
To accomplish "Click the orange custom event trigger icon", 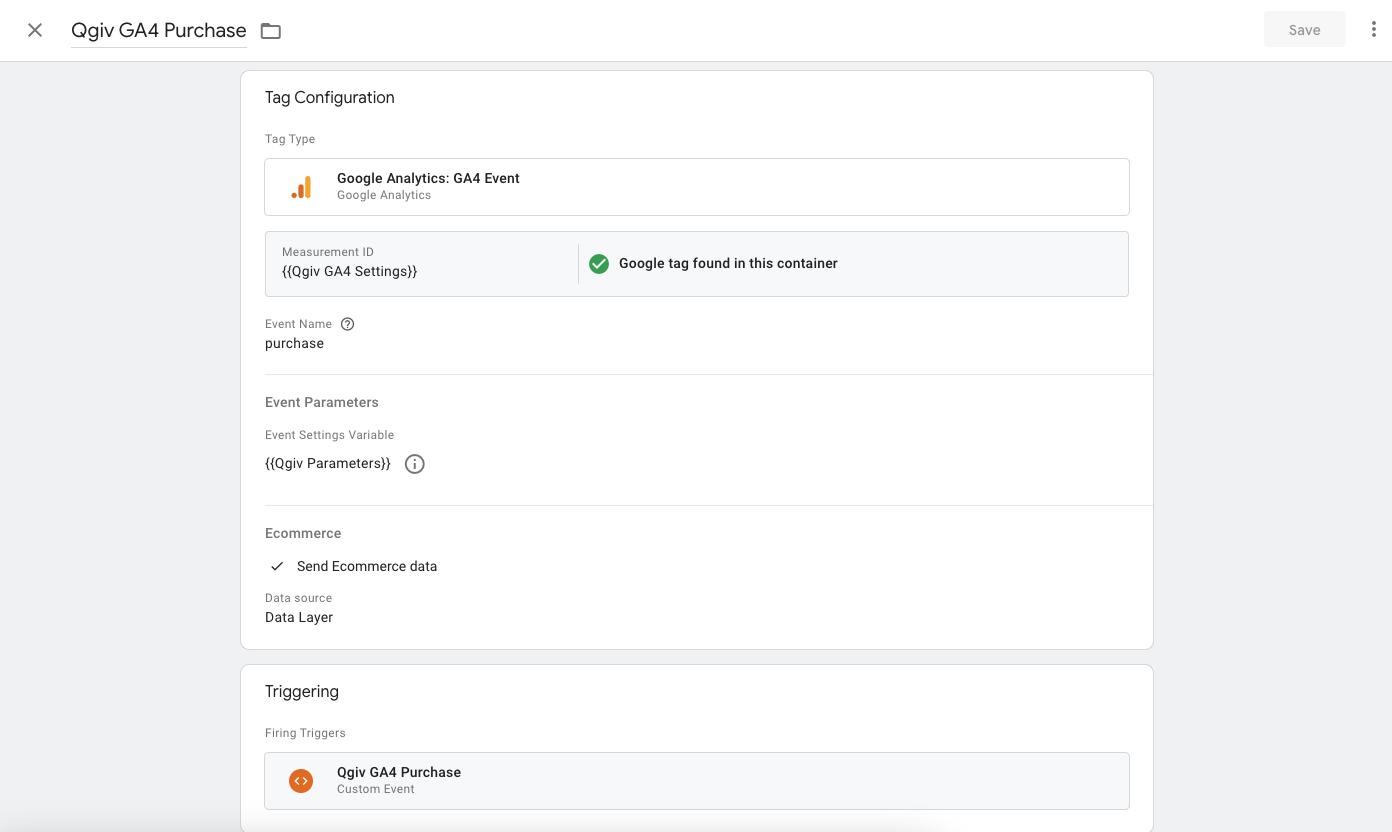I will 301,781.
